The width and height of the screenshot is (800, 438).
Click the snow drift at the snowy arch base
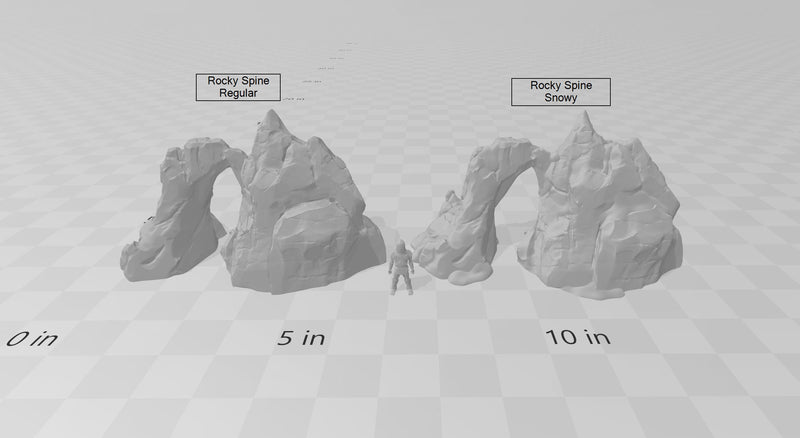[468, 273]
